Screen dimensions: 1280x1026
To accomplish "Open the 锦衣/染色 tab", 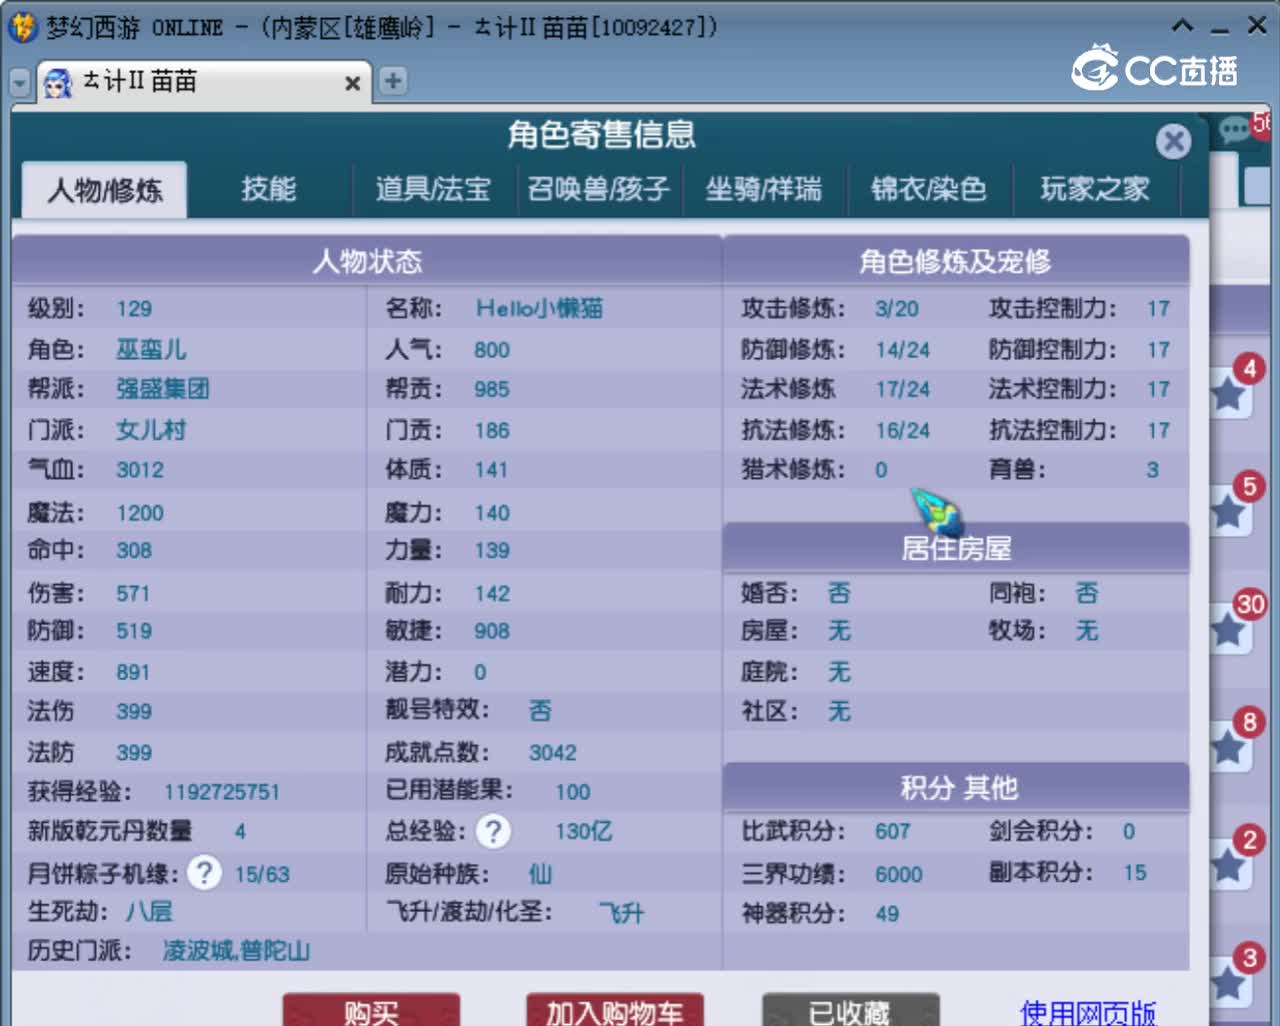I will tap(930, 189).
